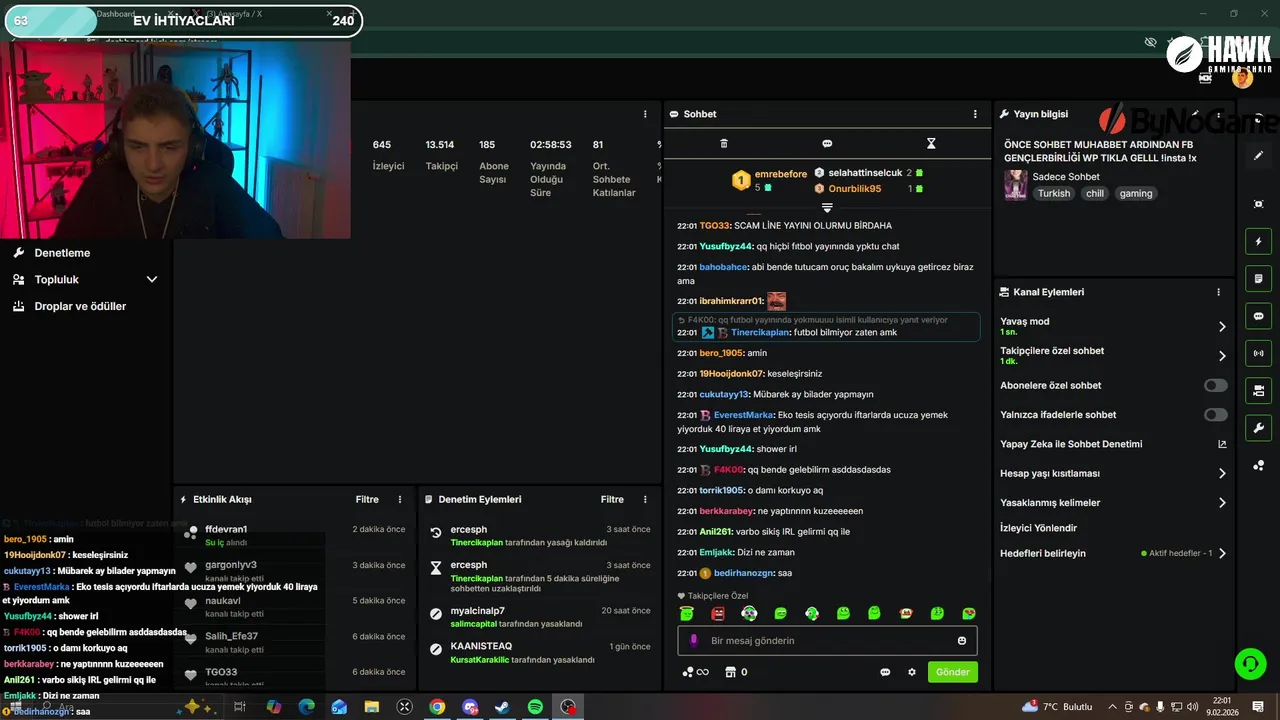Open Sohbet panel three-dot menu
Image resolution: width=1280 pixels, height=720 pixels.
coord(975,114)
